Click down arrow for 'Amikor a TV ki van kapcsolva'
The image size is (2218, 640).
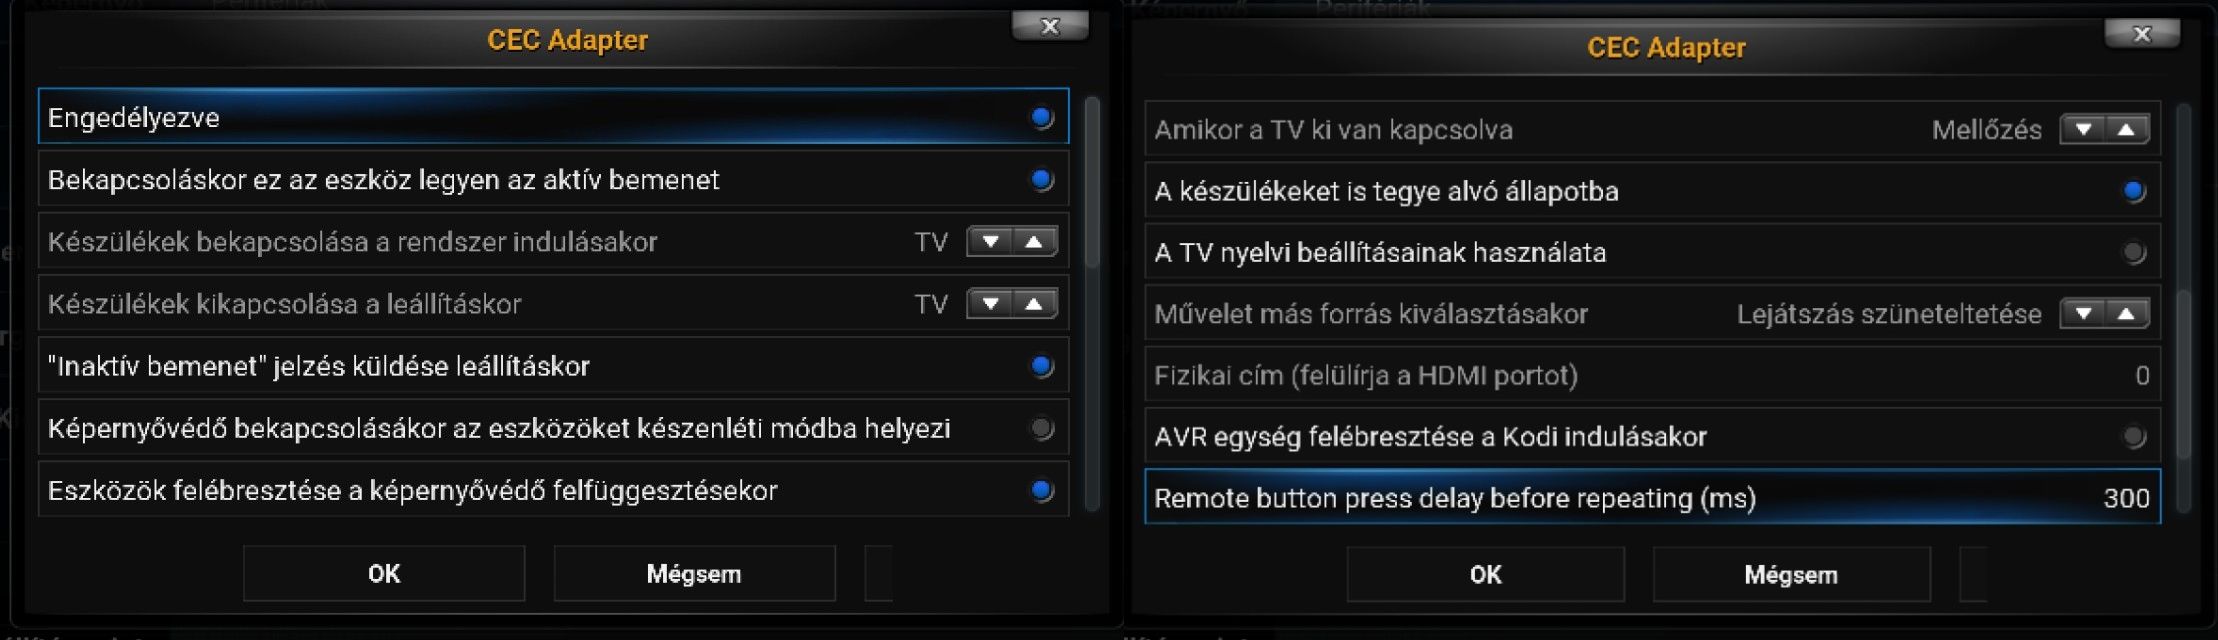[2083, 130]
